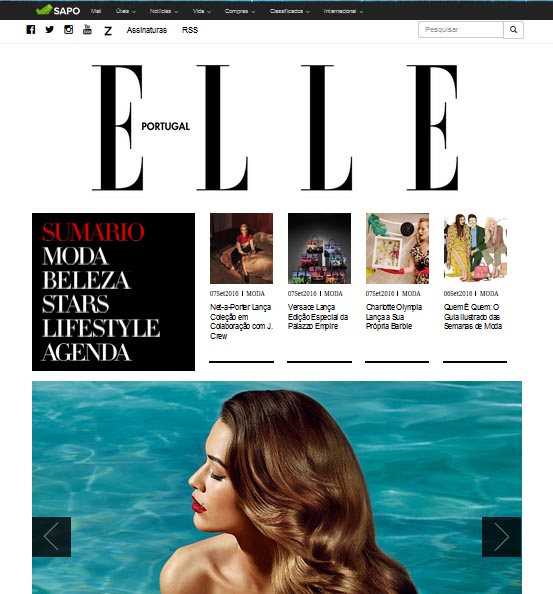Open the Facebook page icon
Screen dimensions: 553x594
pyautogui.click(x=31, y=30)
